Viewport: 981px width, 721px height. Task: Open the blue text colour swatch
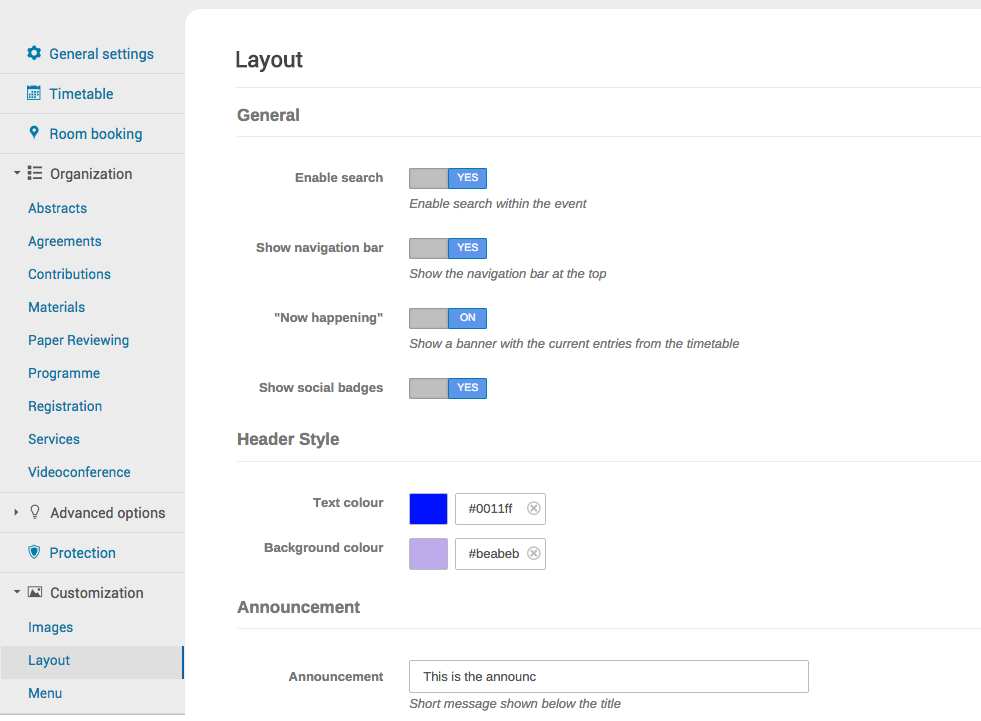pos(429,509)
